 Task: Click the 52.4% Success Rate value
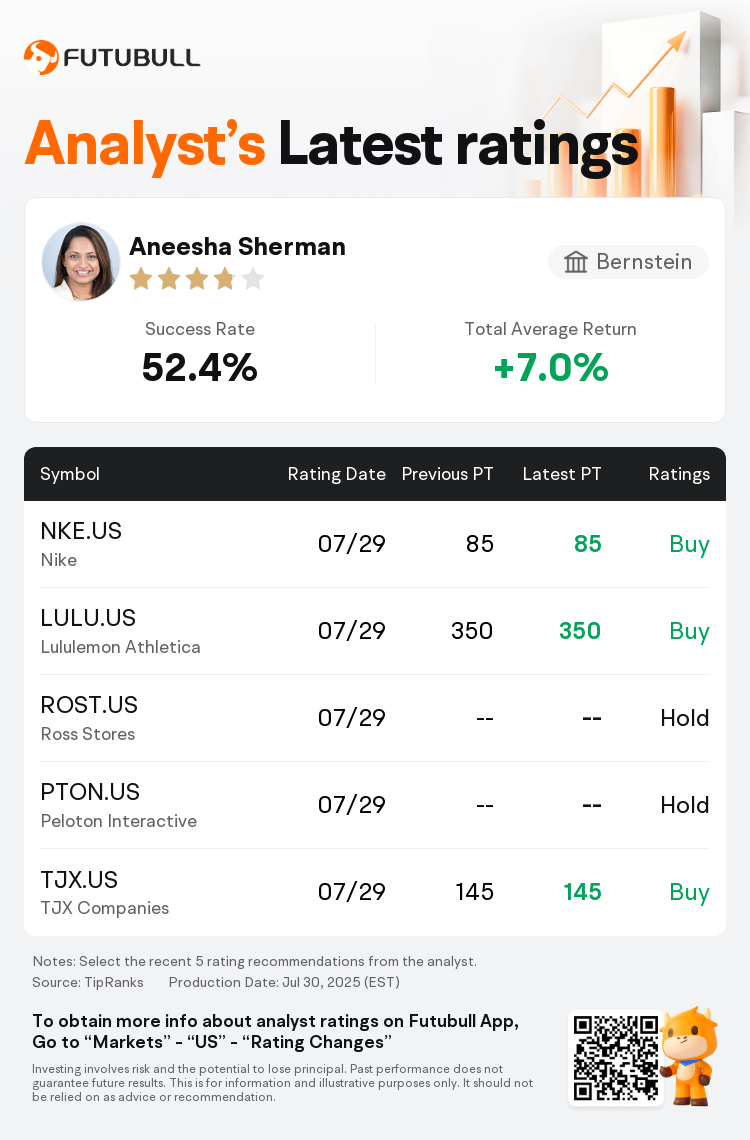pos(200,367)
